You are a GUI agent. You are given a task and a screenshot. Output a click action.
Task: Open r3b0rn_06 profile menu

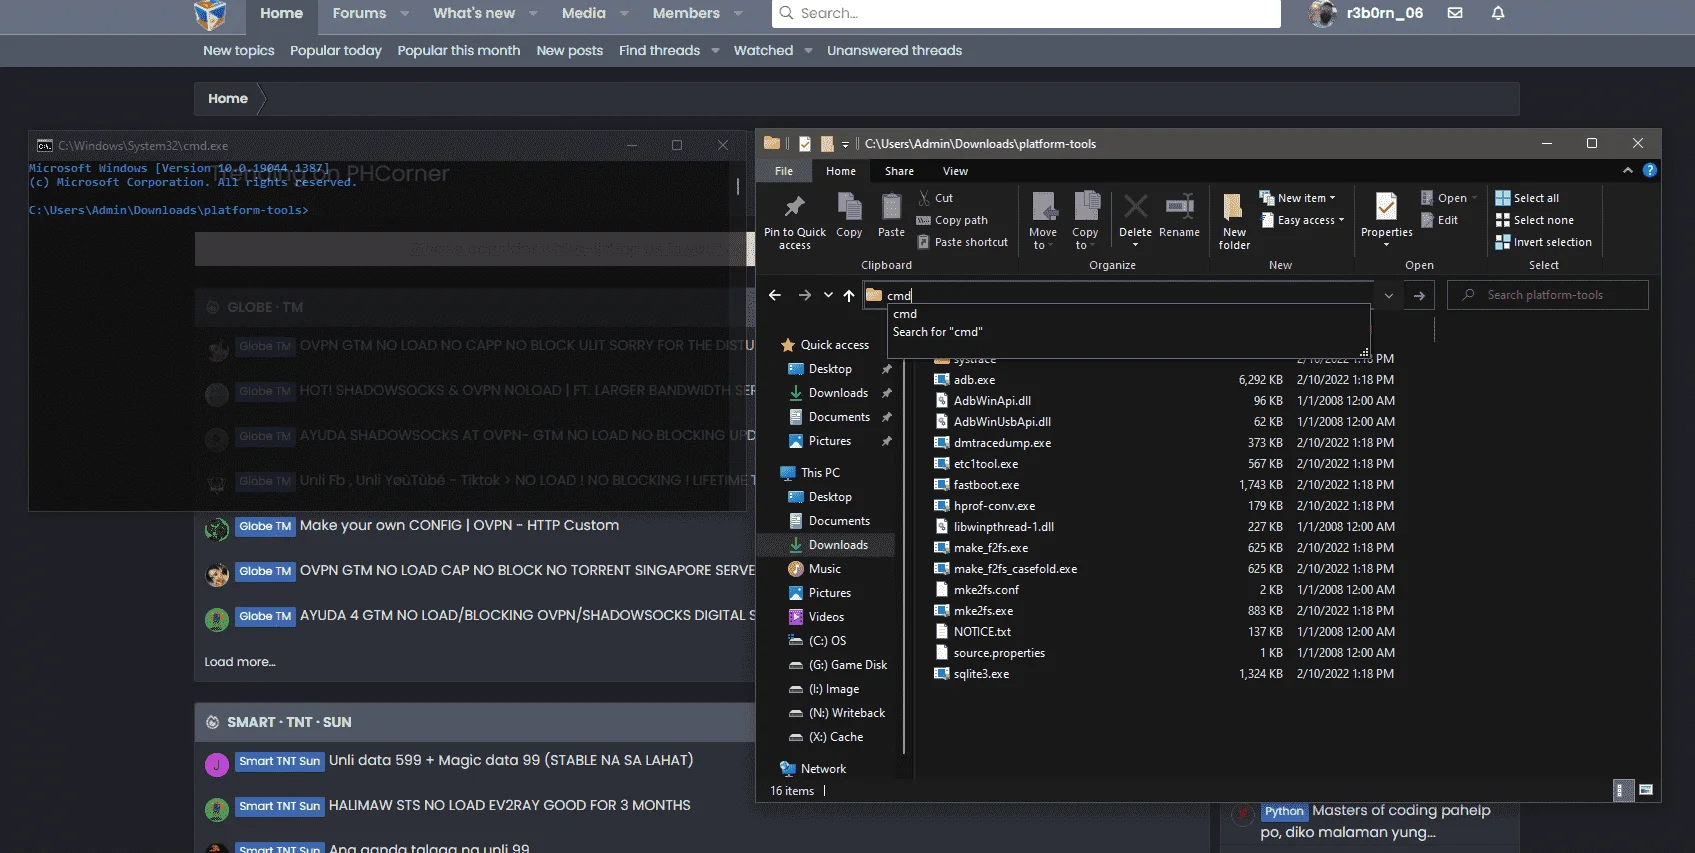pyautogui.click(x=1366, y=13)
